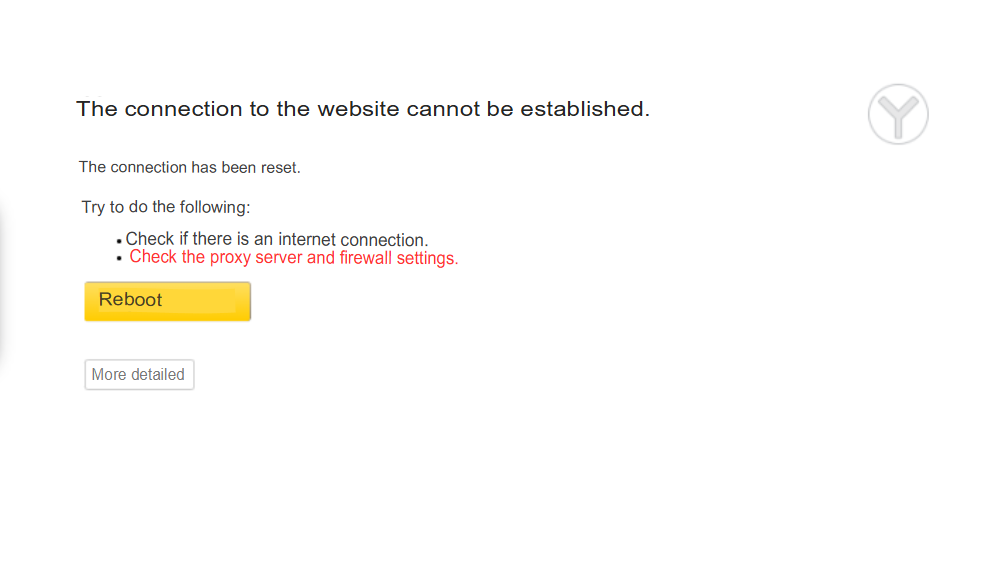1002x562 pixels.
Task: Click the 'Try to do the following:' text
Action: [166, 207]
